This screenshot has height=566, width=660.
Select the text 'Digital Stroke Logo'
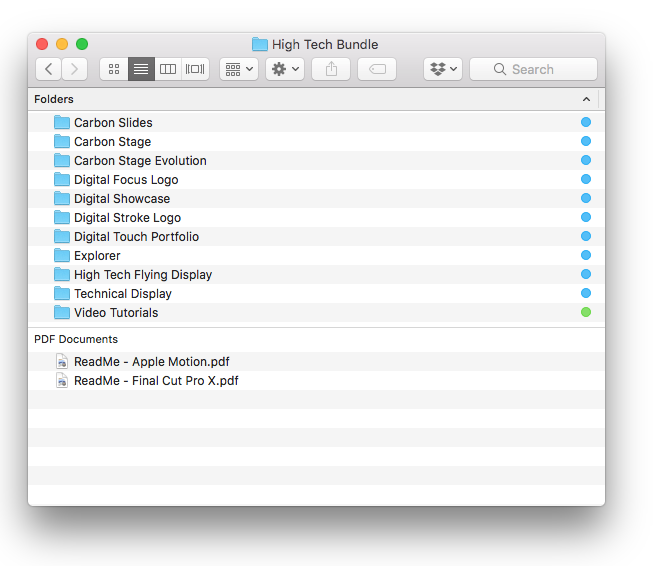click(128, 218)
